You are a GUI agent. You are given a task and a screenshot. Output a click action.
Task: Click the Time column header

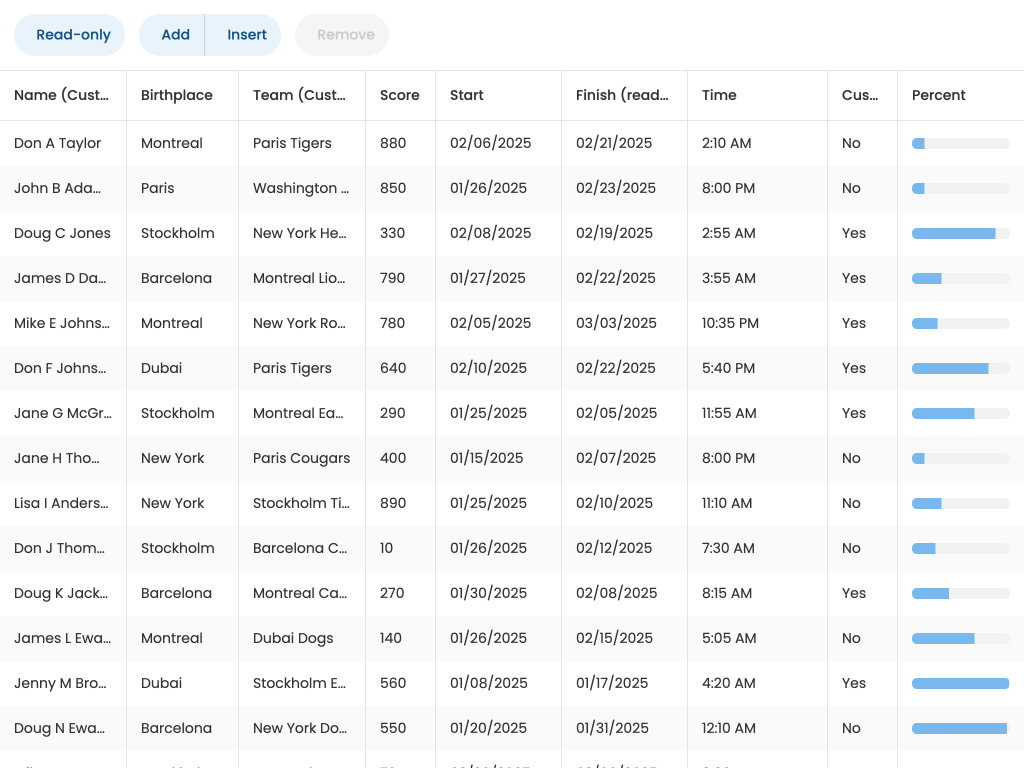click(719, 95)
